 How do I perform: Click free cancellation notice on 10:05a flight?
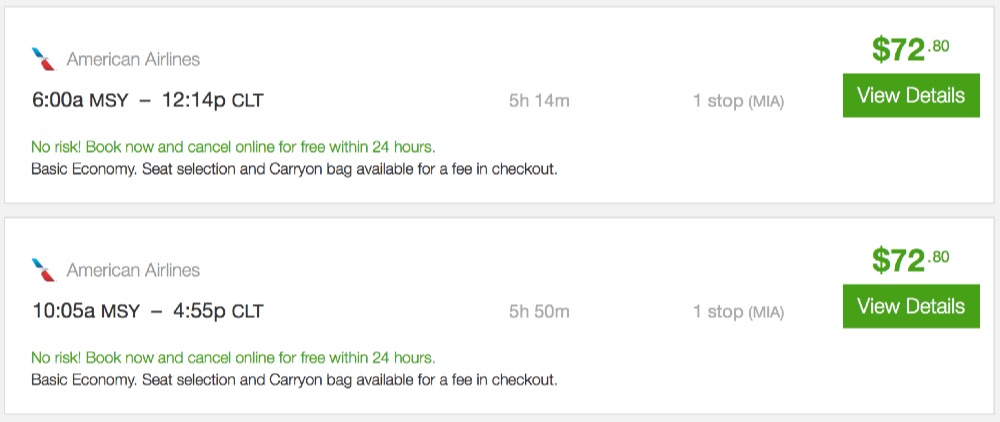(233, 357)
